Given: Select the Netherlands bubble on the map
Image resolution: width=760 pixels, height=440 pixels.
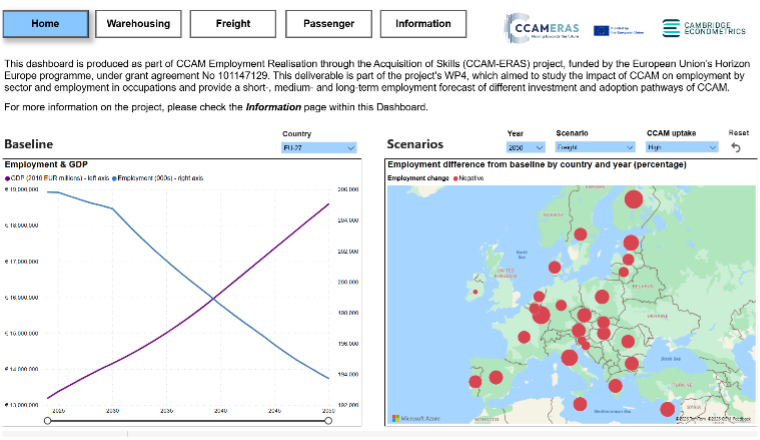Looking at the screenshot, I should point(539,297).
